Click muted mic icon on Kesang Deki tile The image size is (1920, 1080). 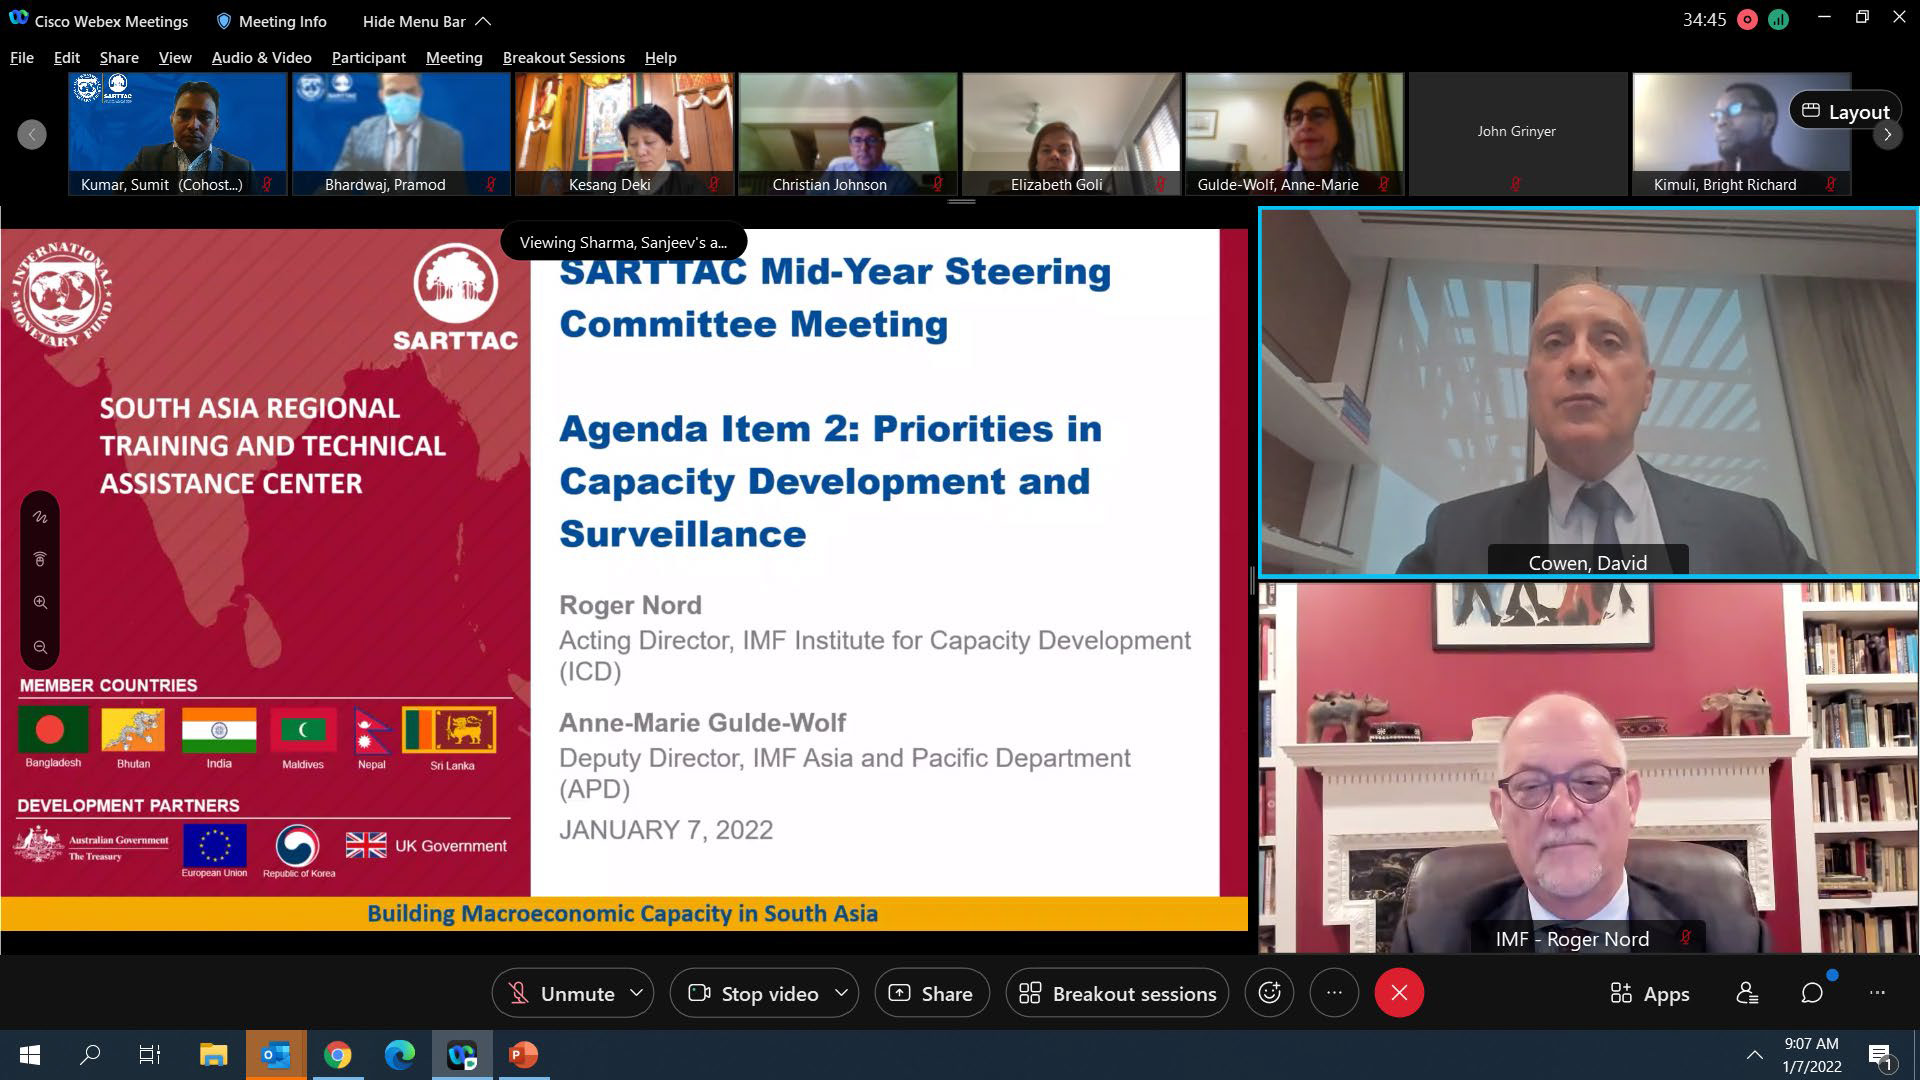(x=714, y=184)
